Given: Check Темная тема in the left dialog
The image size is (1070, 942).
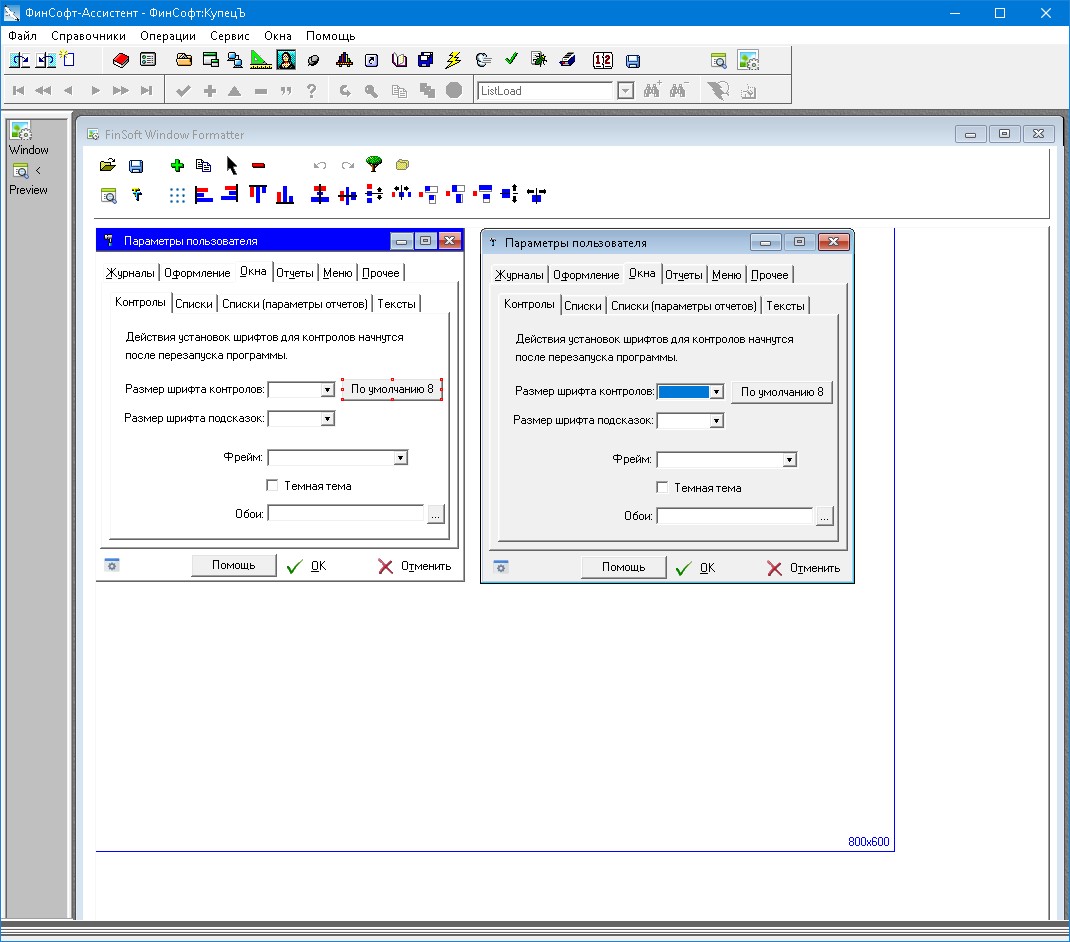Looking at the screenshot, I should tap(272, 486).
